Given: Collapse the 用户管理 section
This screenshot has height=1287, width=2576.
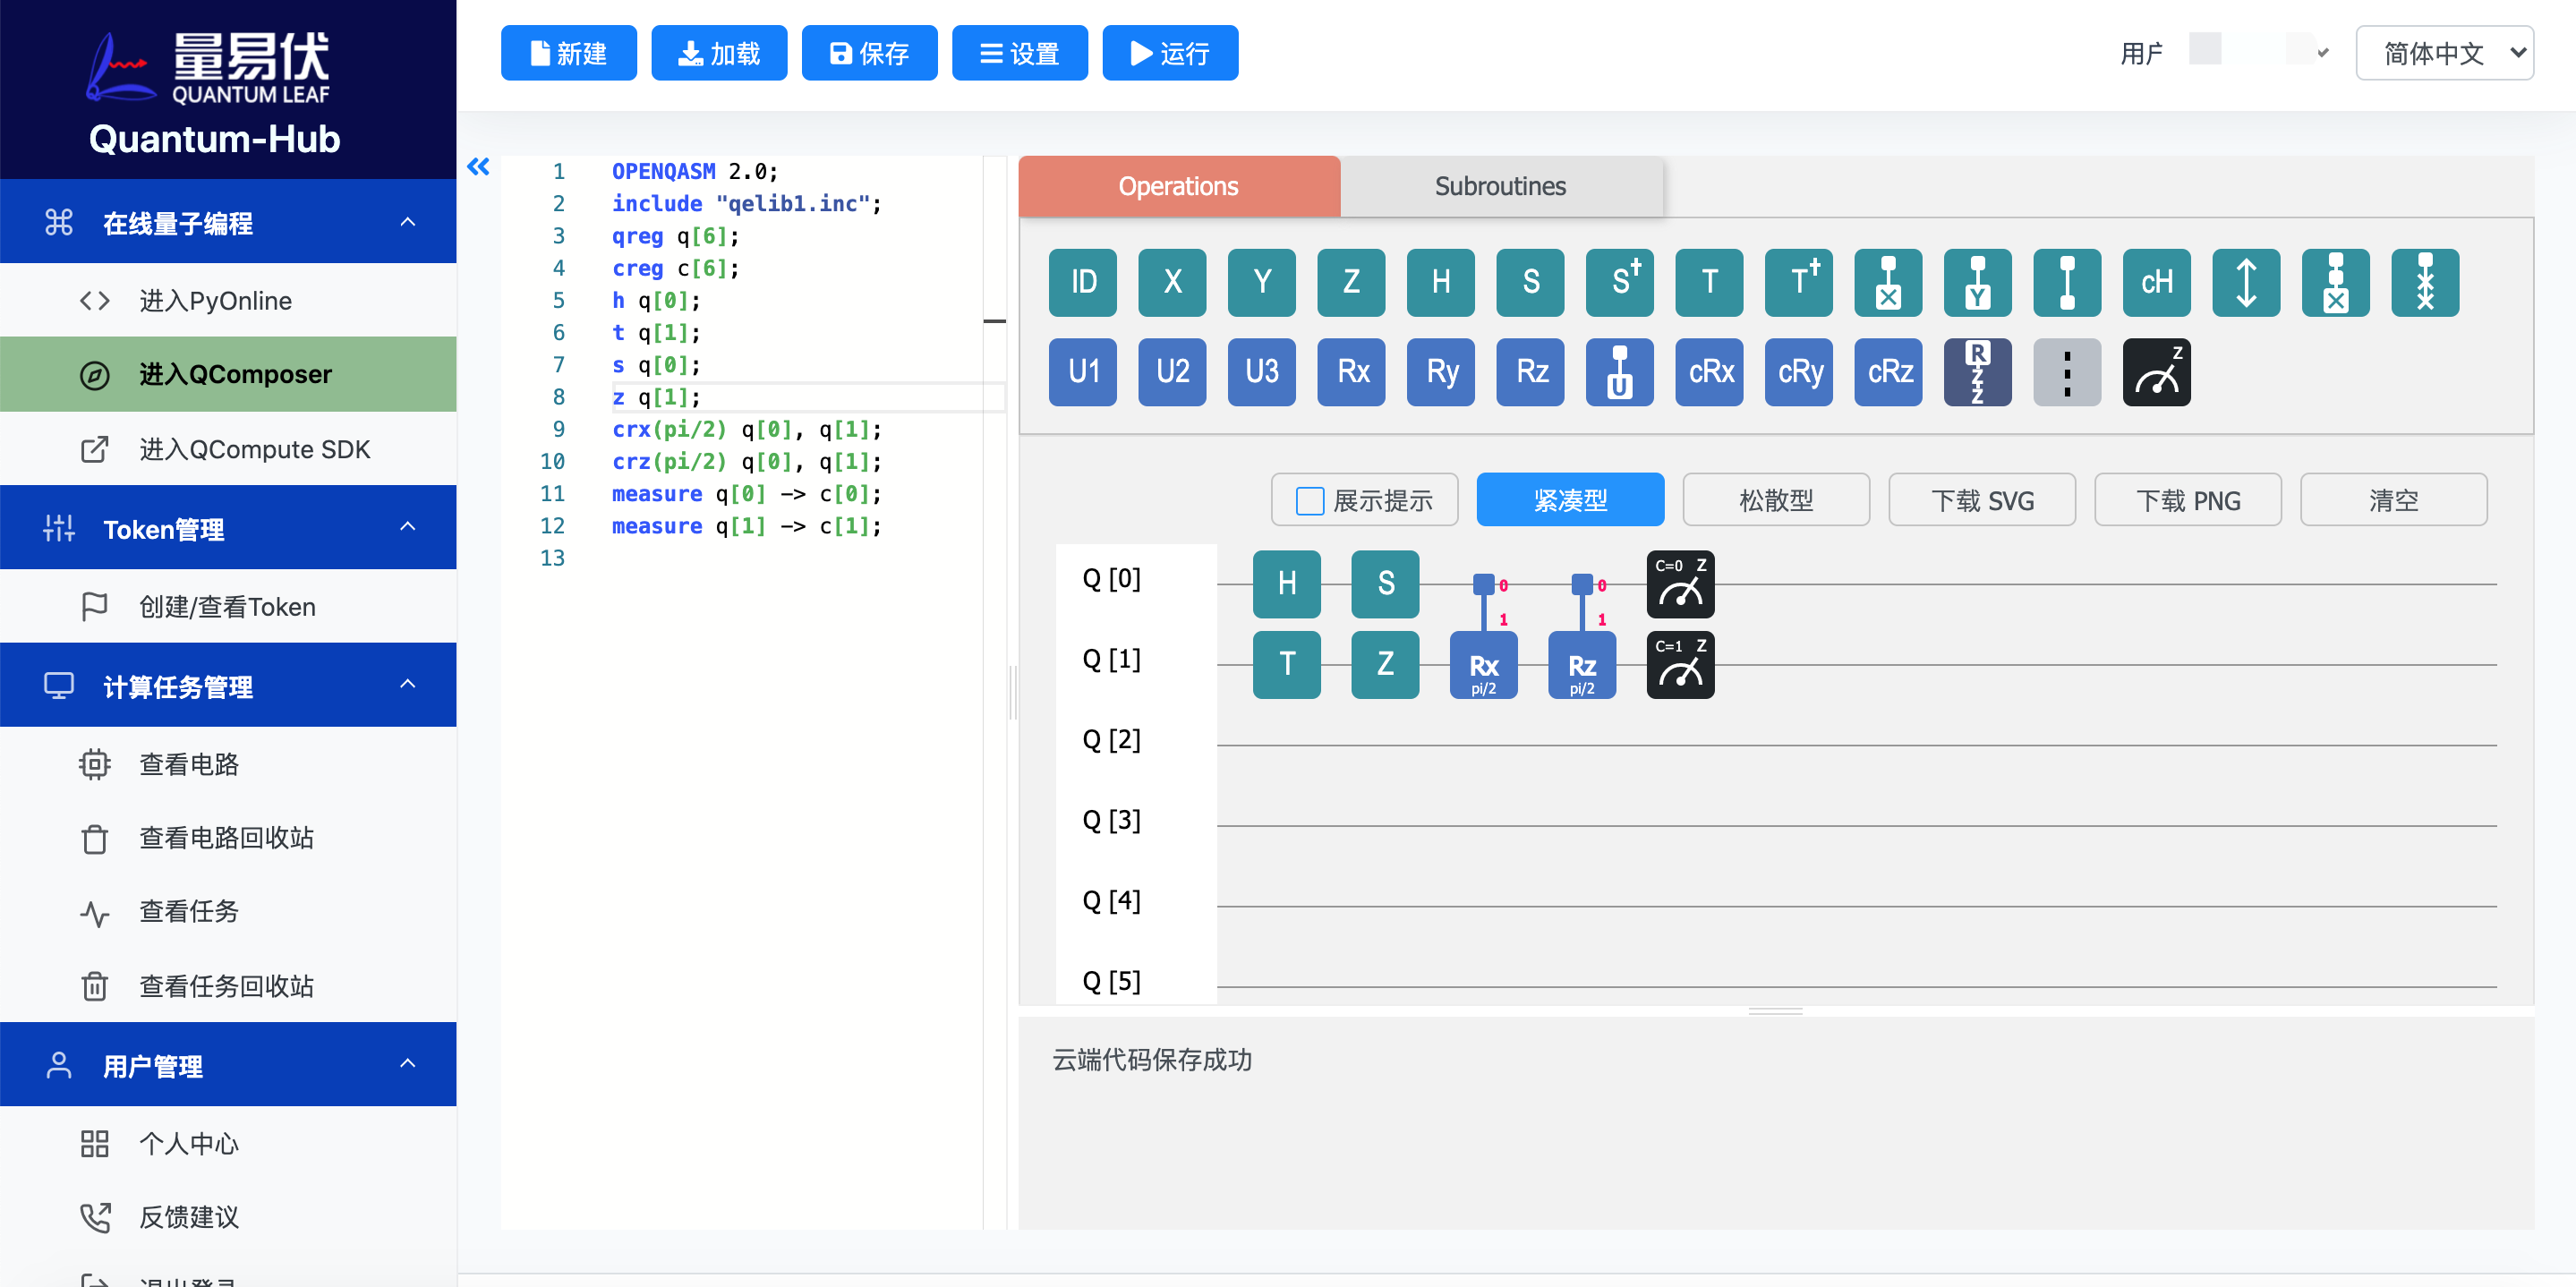Looking at the screenshot, I should pos(228,1064).
